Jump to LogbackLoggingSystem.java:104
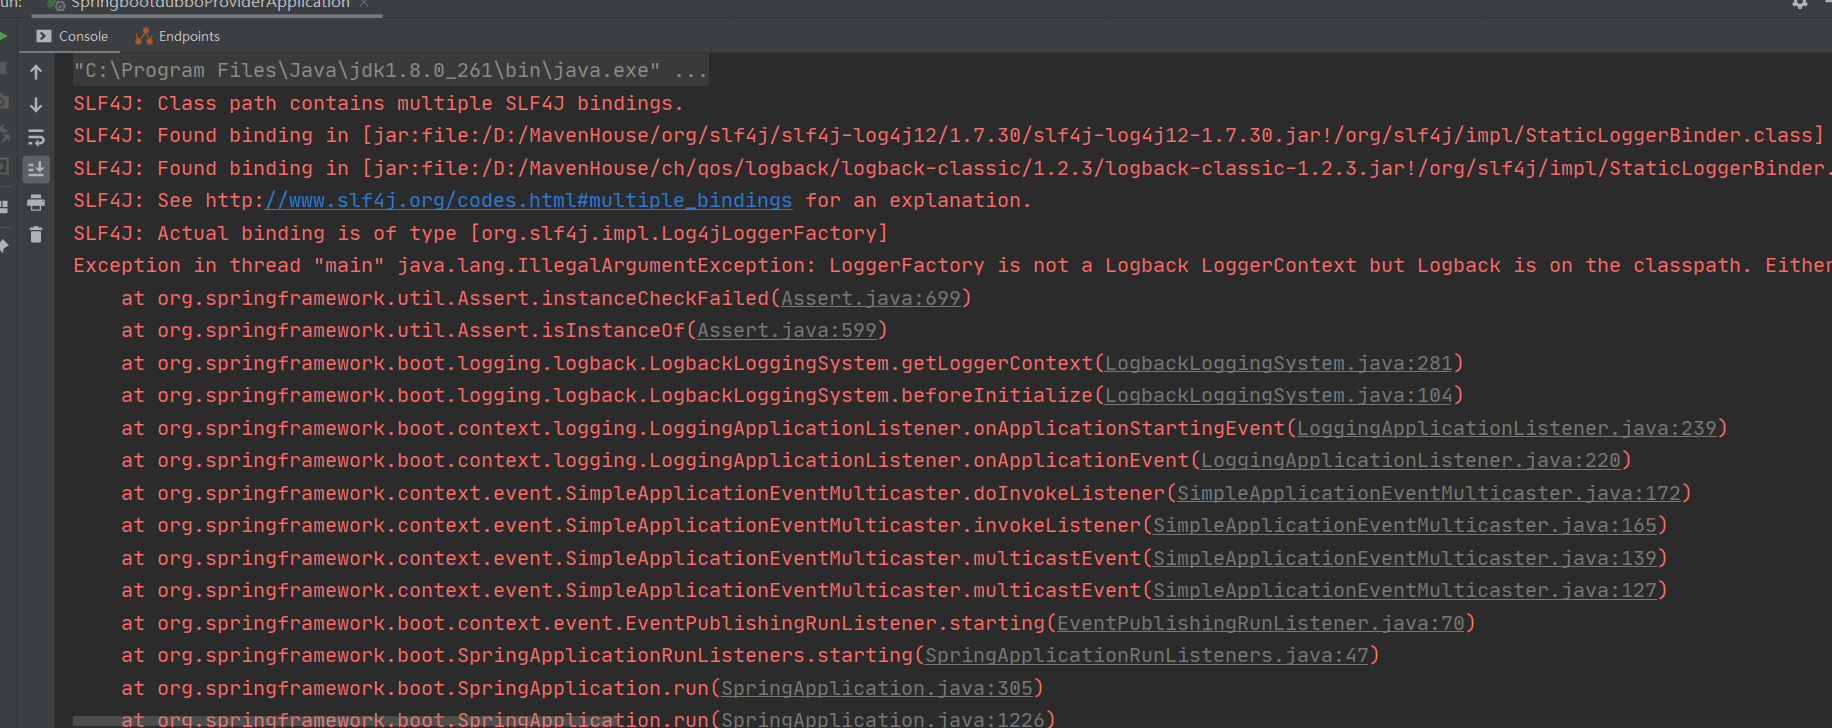The image size is (1832, 728). 1278,396
